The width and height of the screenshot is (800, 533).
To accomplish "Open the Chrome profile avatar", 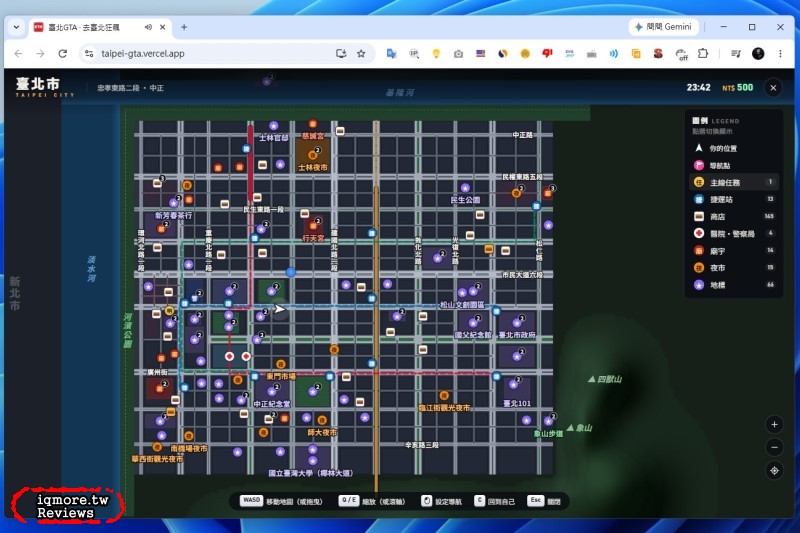I will click(x=758, y=54).
